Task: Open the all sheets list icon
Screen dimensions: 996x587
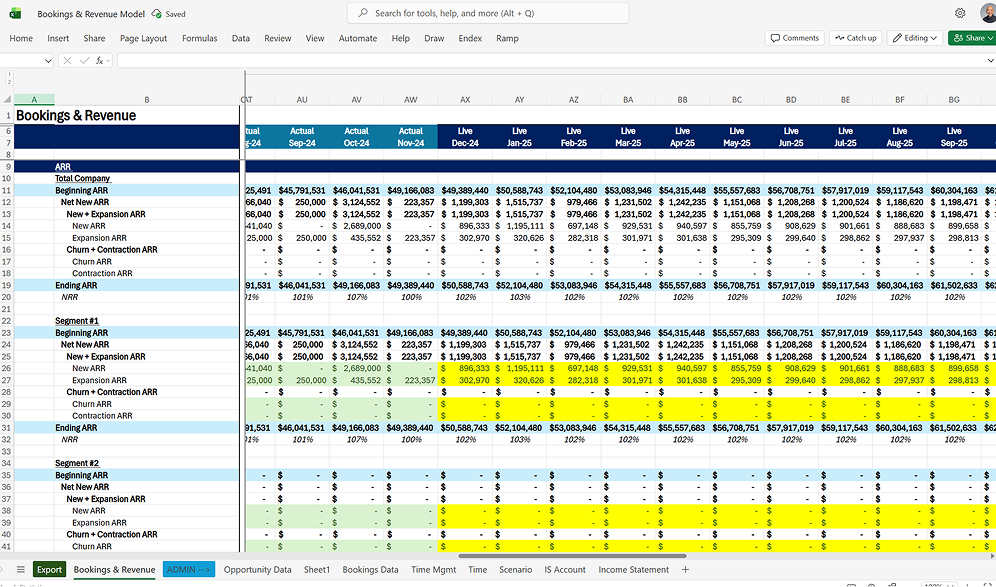Action: click(x=20, y=569)
